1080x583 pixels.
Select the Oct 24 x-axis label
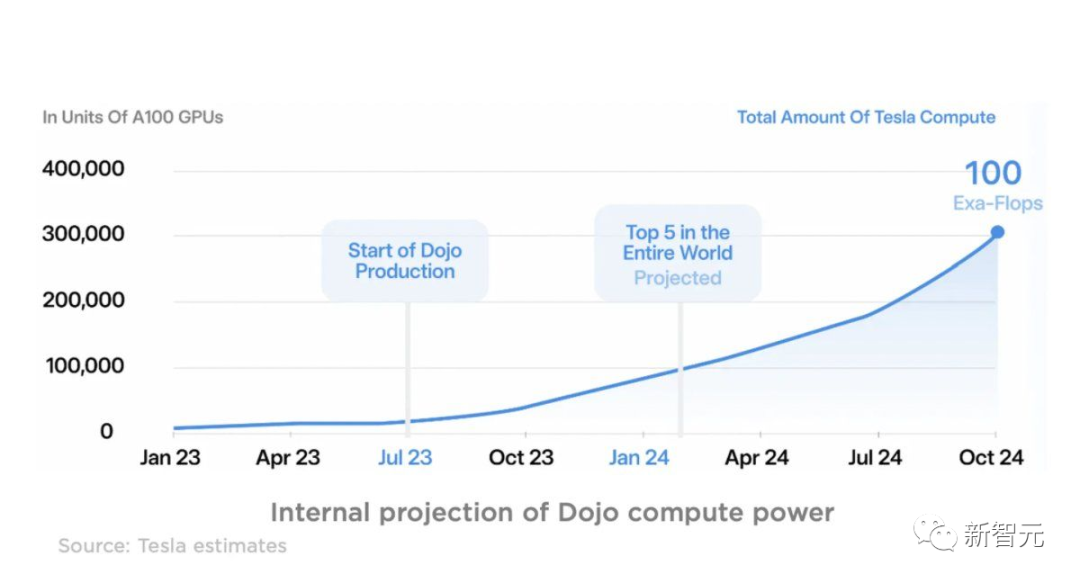point(991,458)
